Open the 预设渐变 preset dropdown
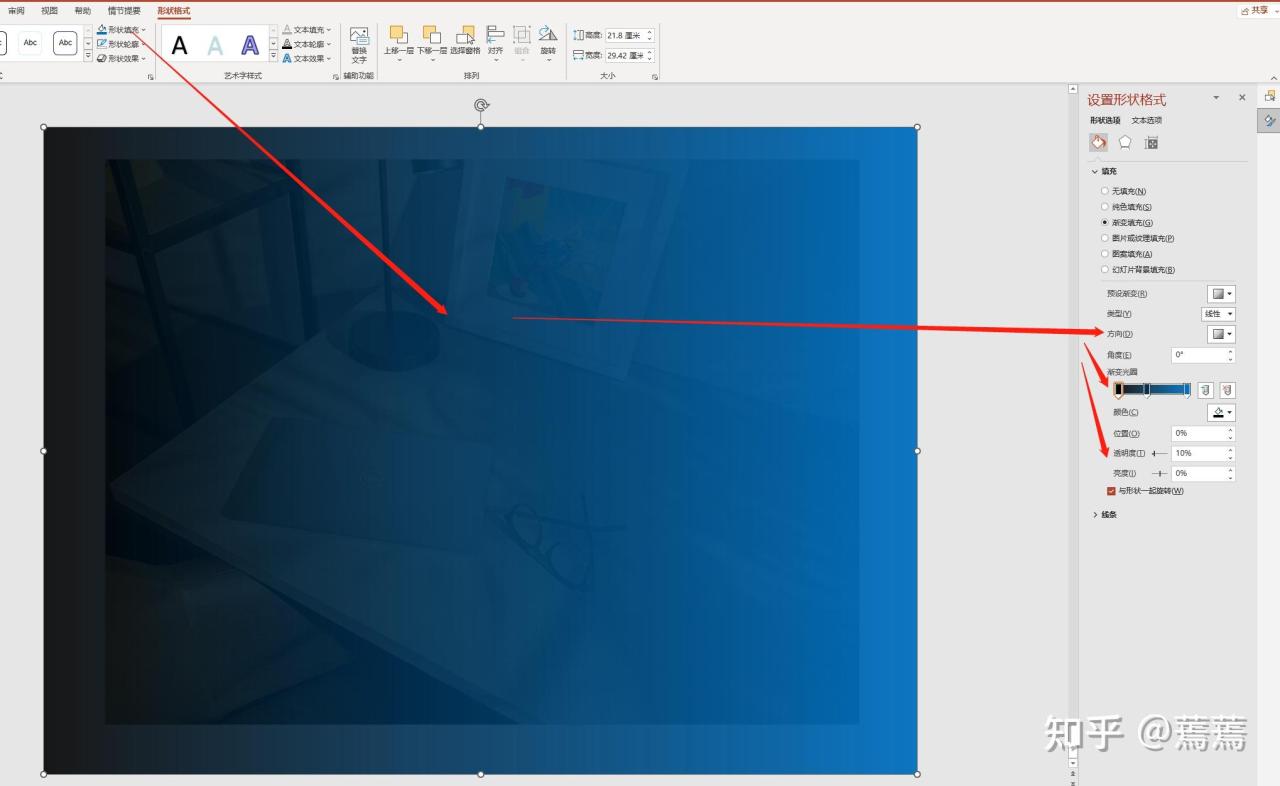Screen dimensions: 1280x786 pos(1221,294)
